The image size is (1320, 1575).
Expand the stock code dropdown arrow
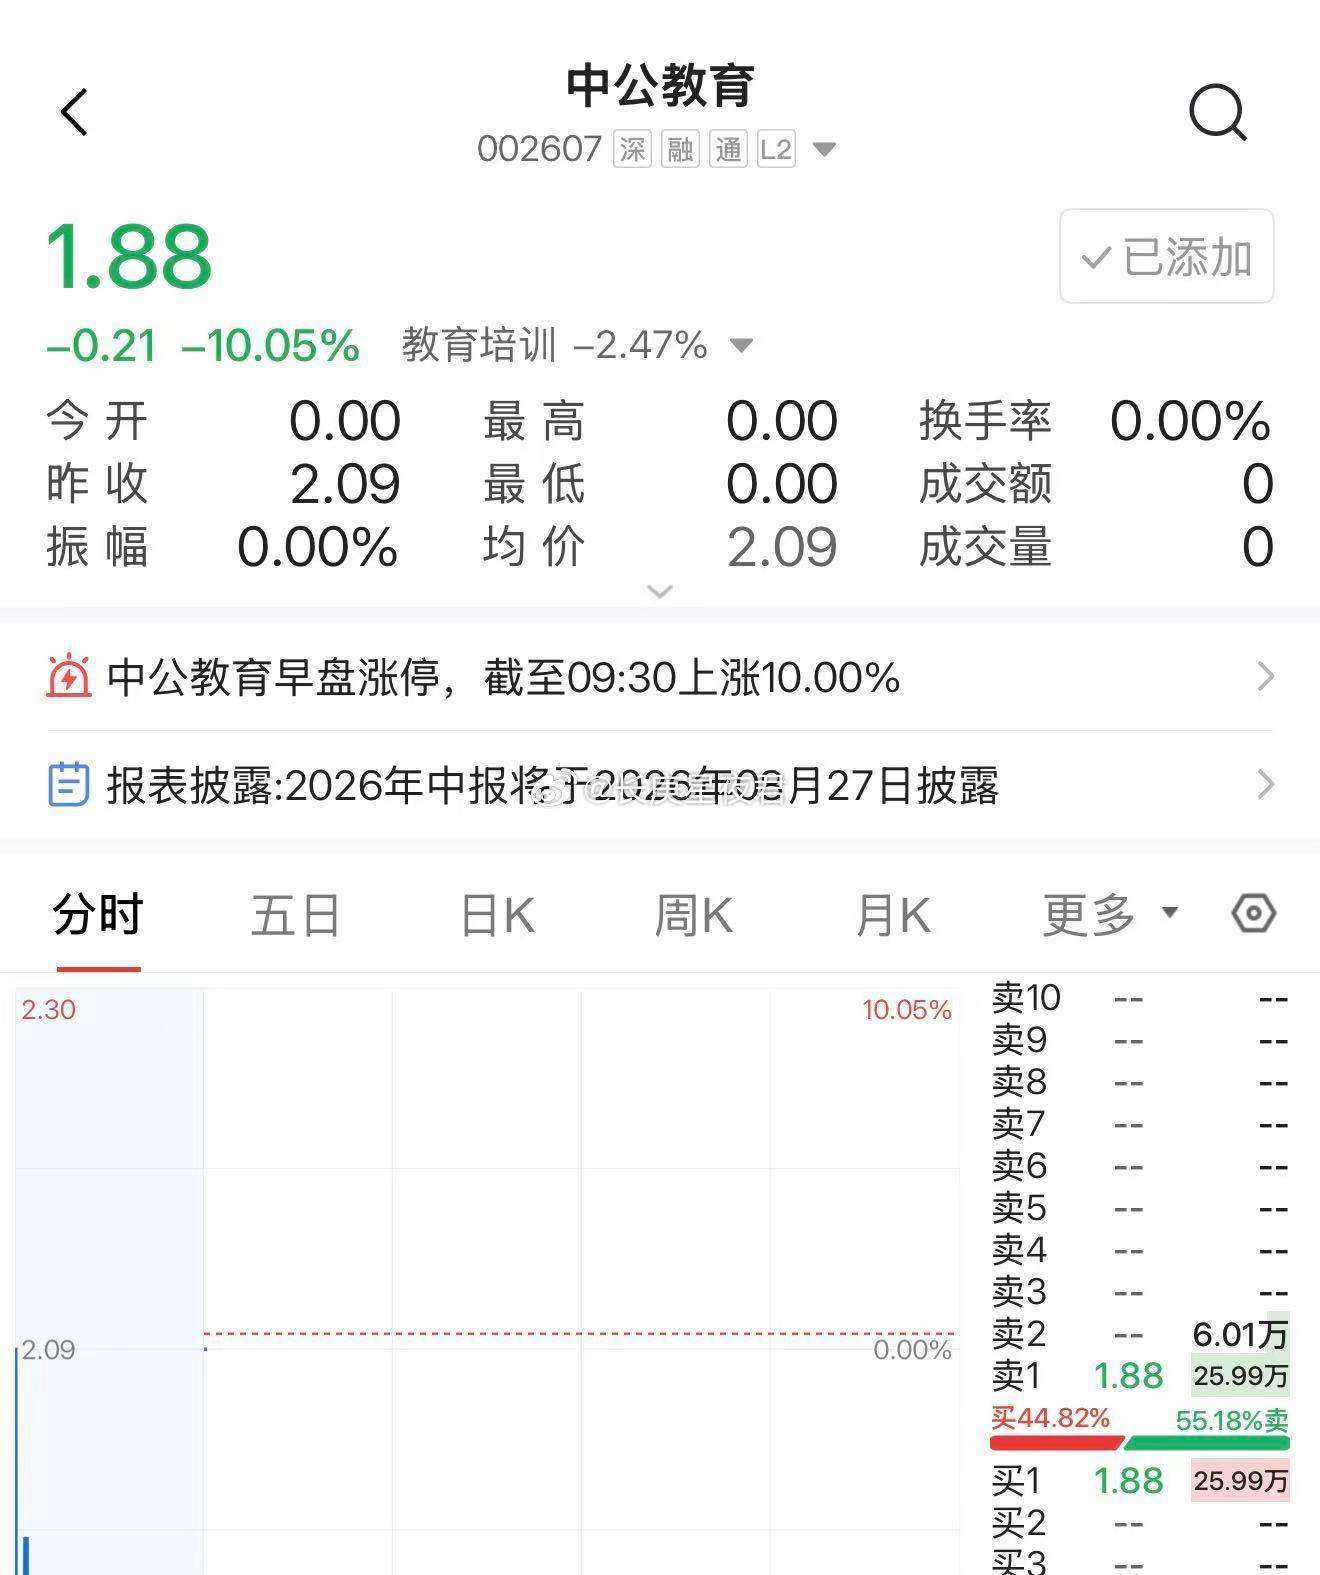pos(824,150)
